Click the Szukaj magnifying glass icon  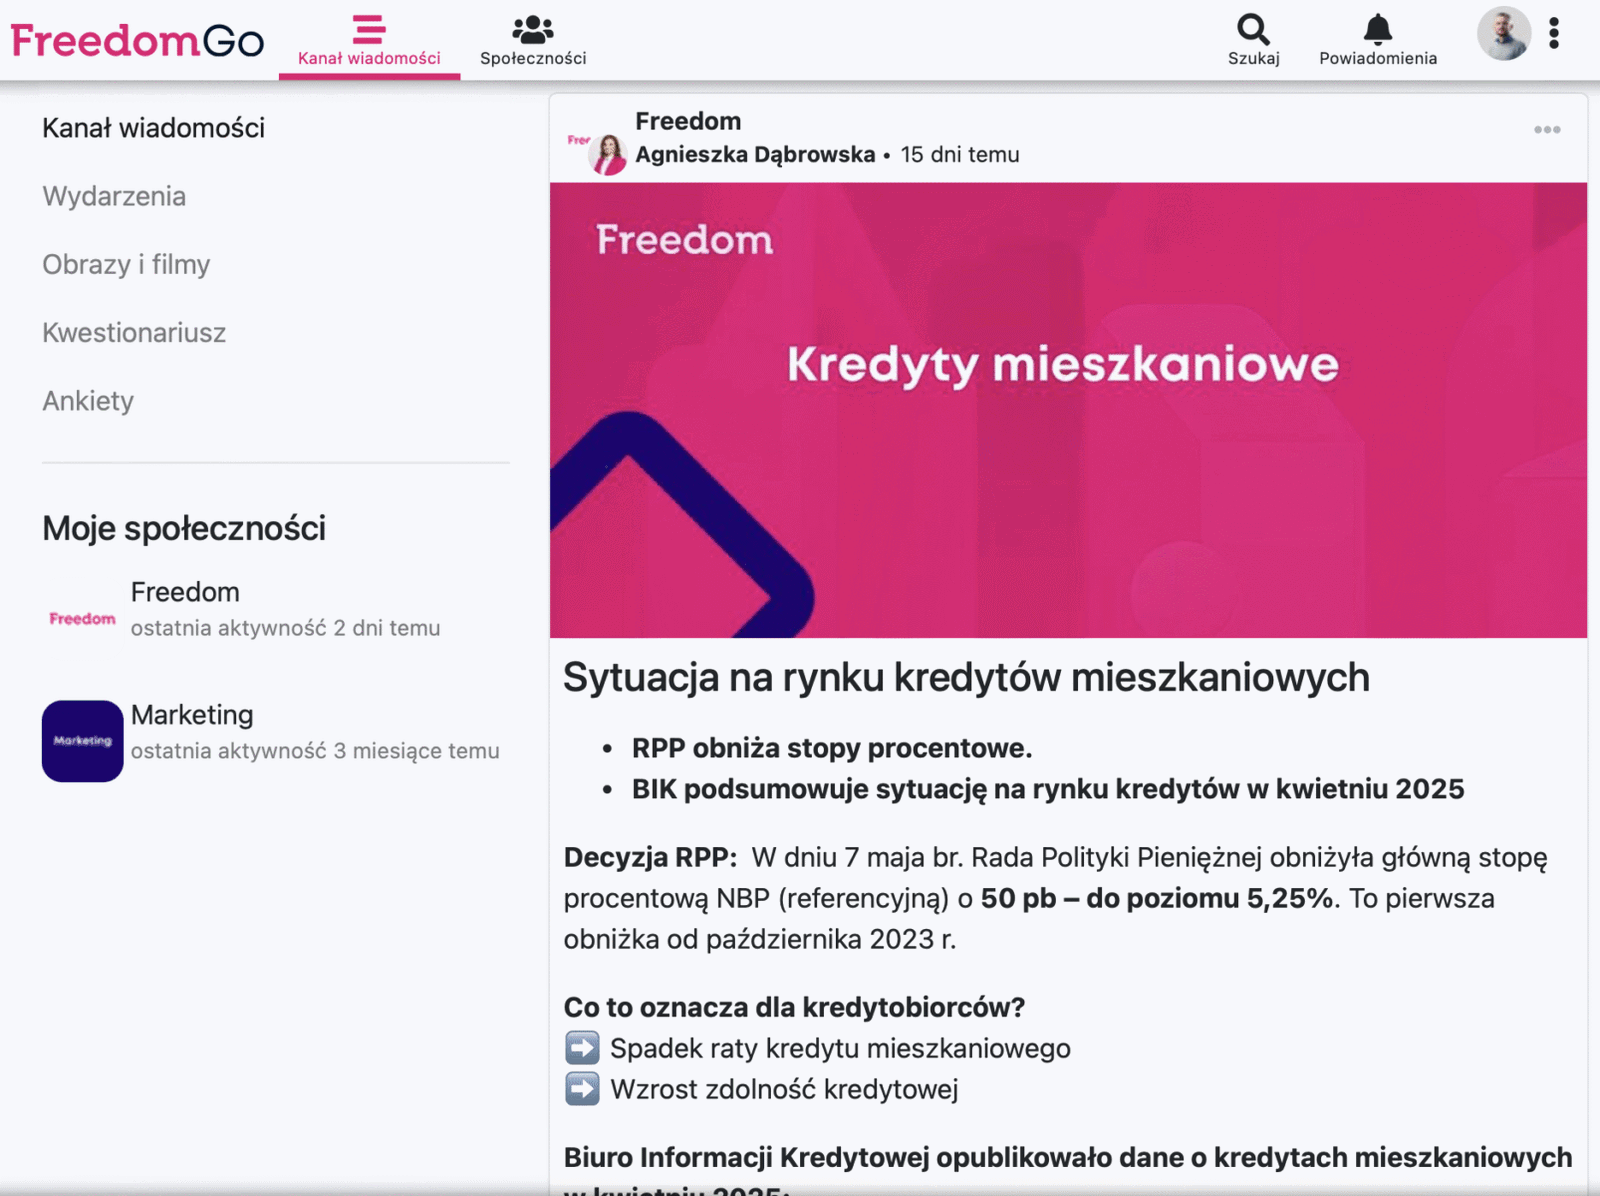[x=1253, y=30]
